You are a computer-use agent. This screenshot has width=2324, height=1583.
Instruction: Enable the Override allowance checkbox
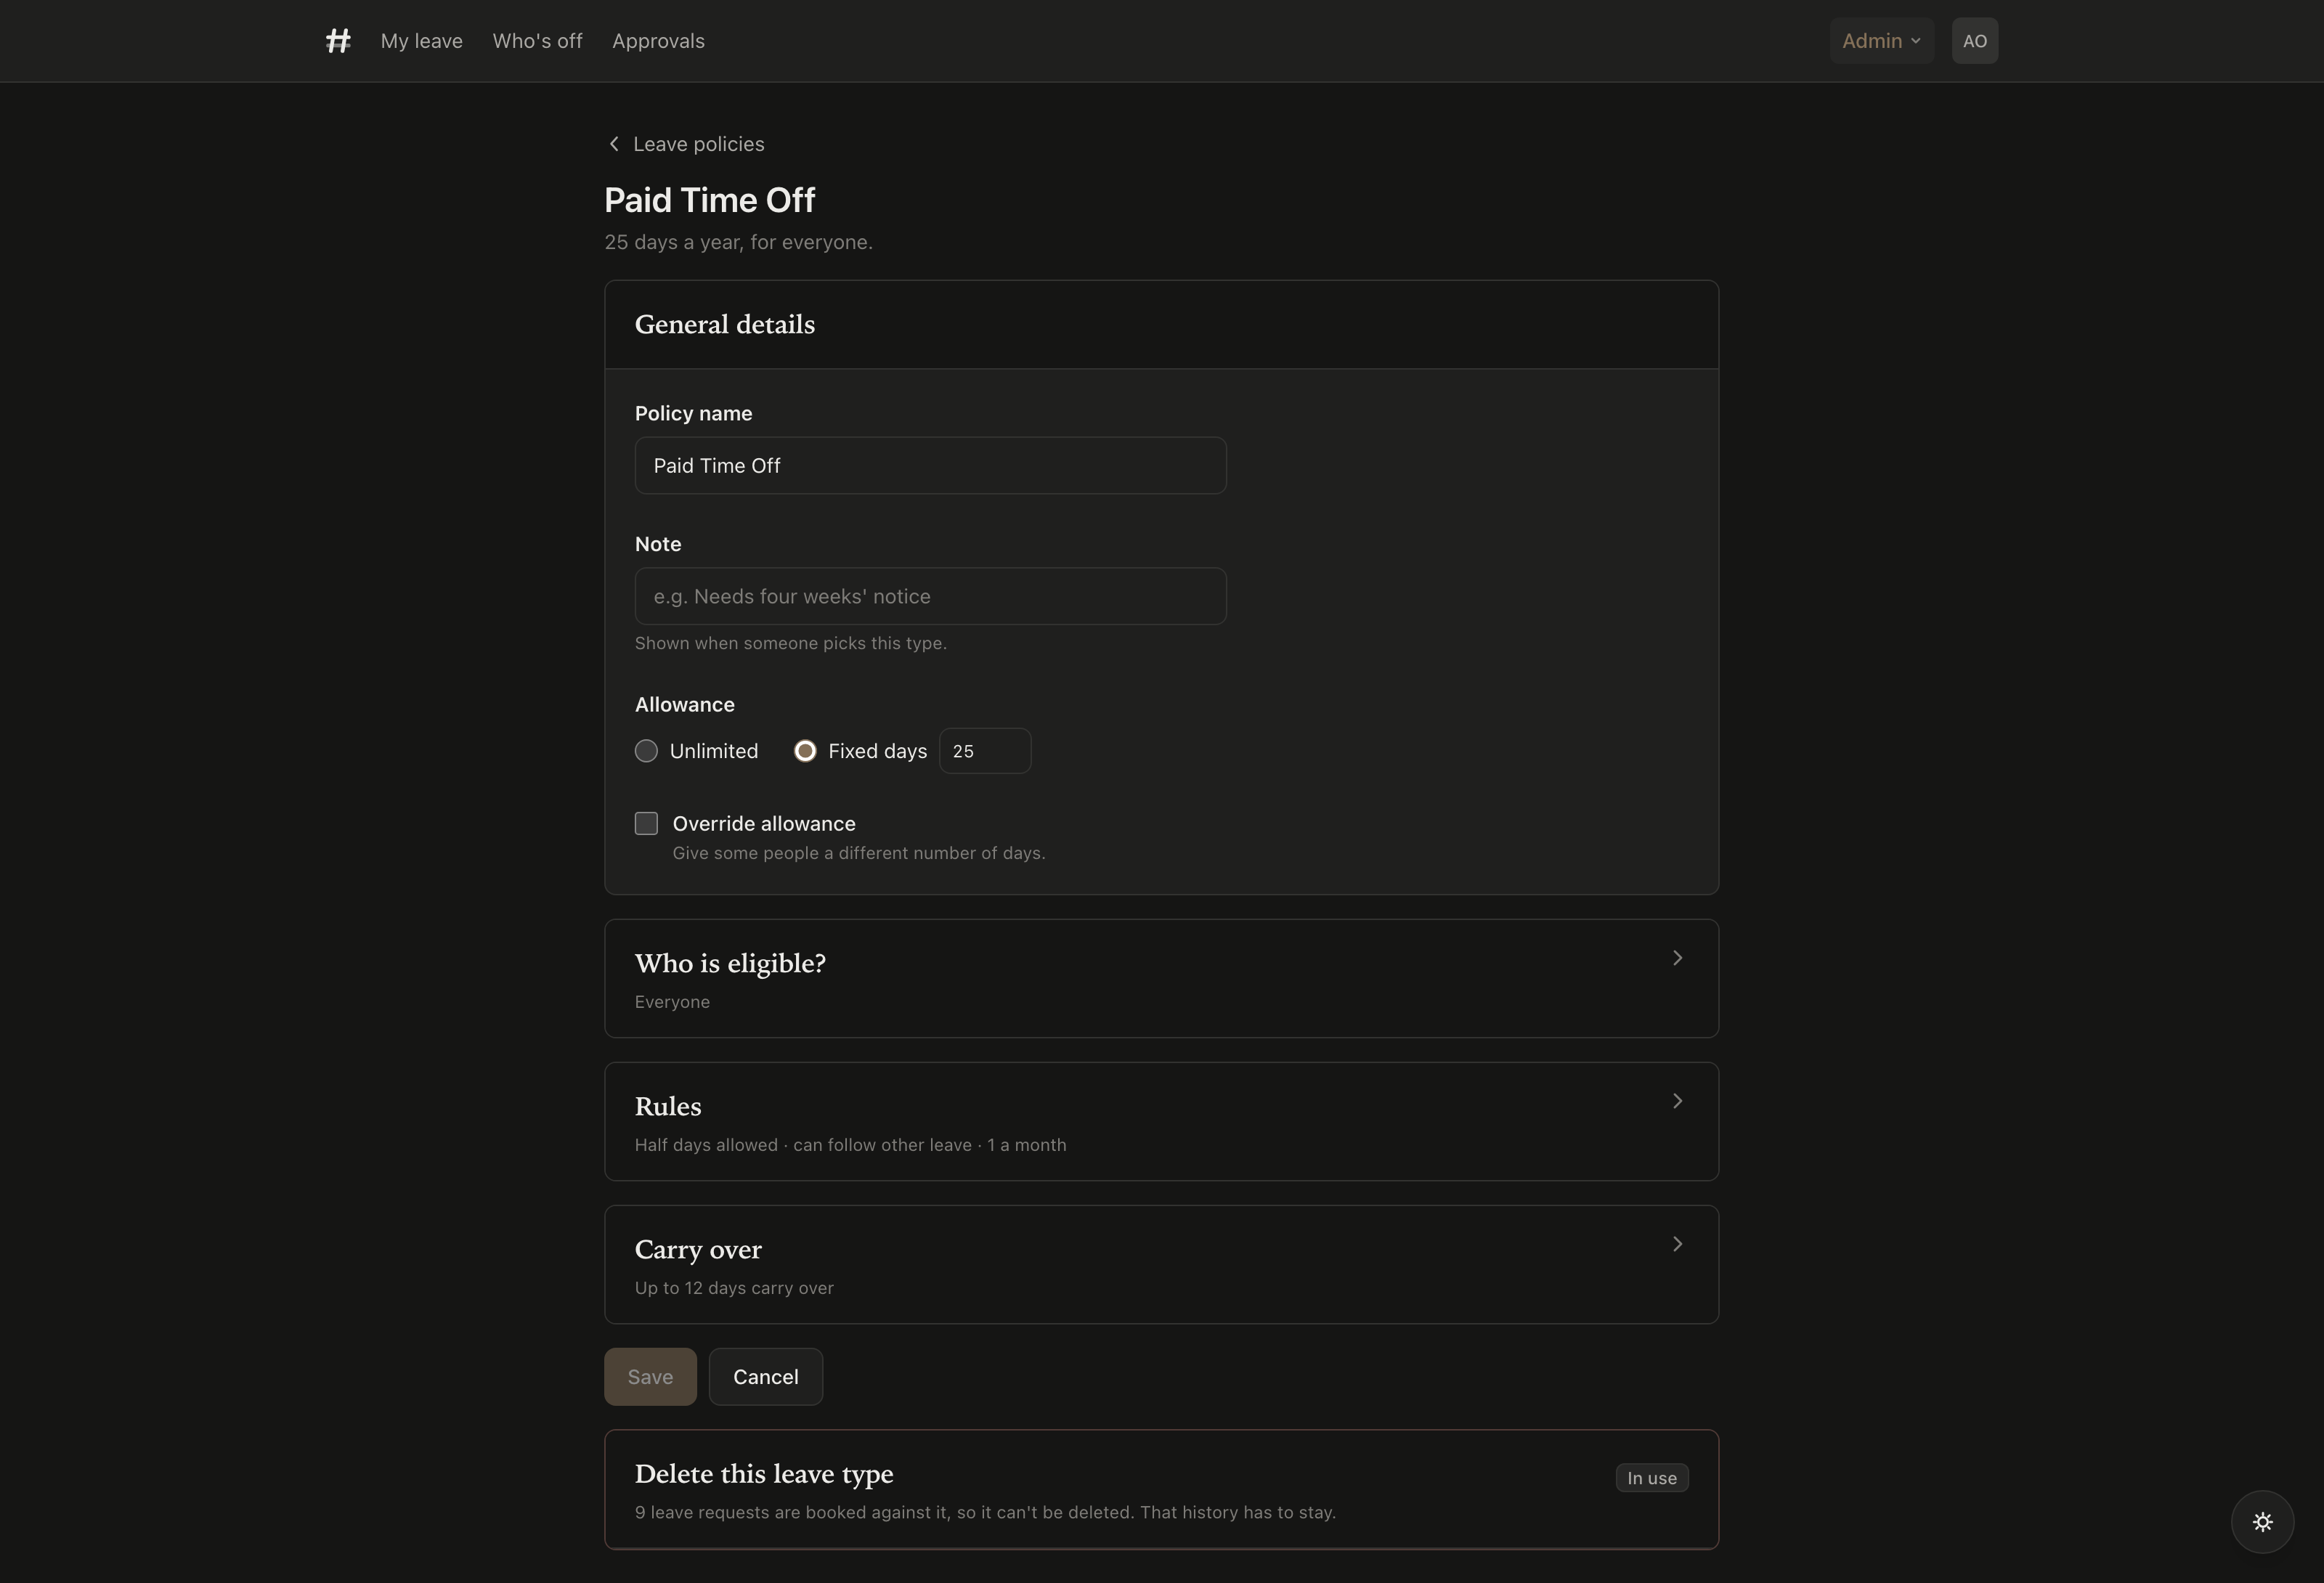(x=646, y=823)
